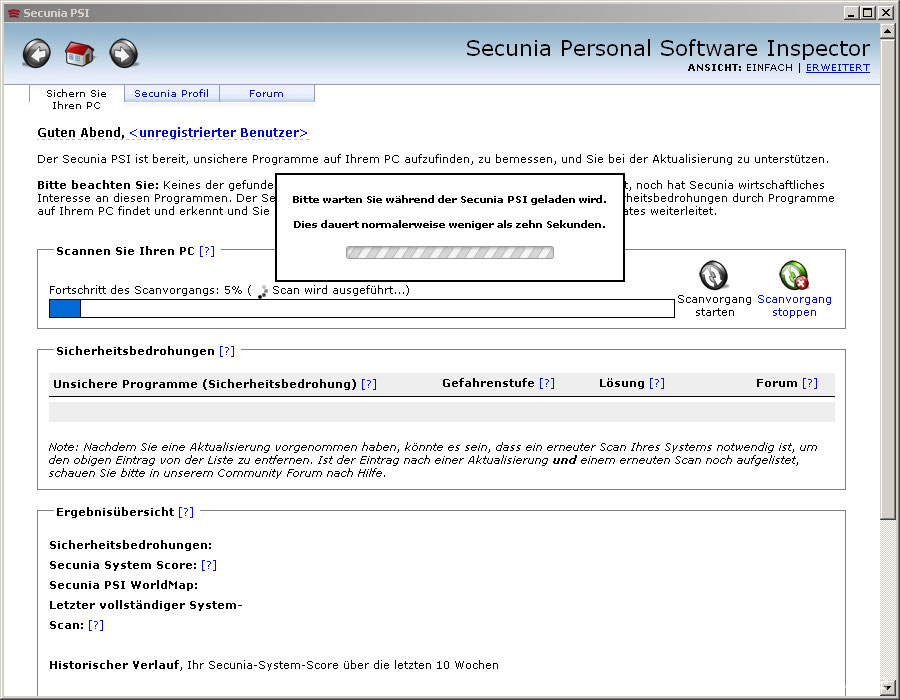The height and width of the screenshot is (700, 900).
Task: Click the loading dialog progress bar
Action: point(449,252)
